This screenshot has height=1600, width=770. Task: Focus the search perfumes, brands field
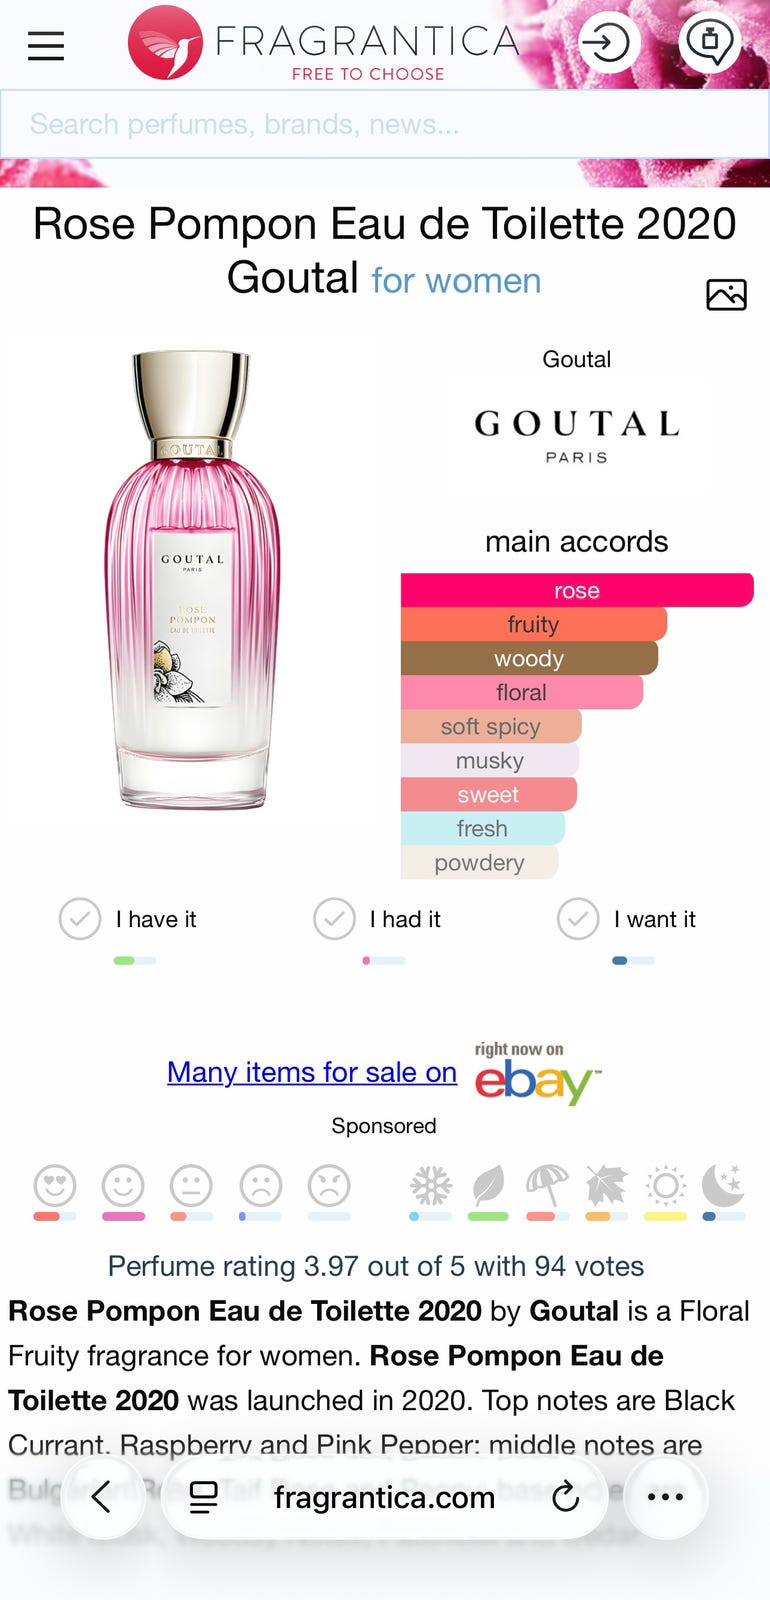coord(385,124)
